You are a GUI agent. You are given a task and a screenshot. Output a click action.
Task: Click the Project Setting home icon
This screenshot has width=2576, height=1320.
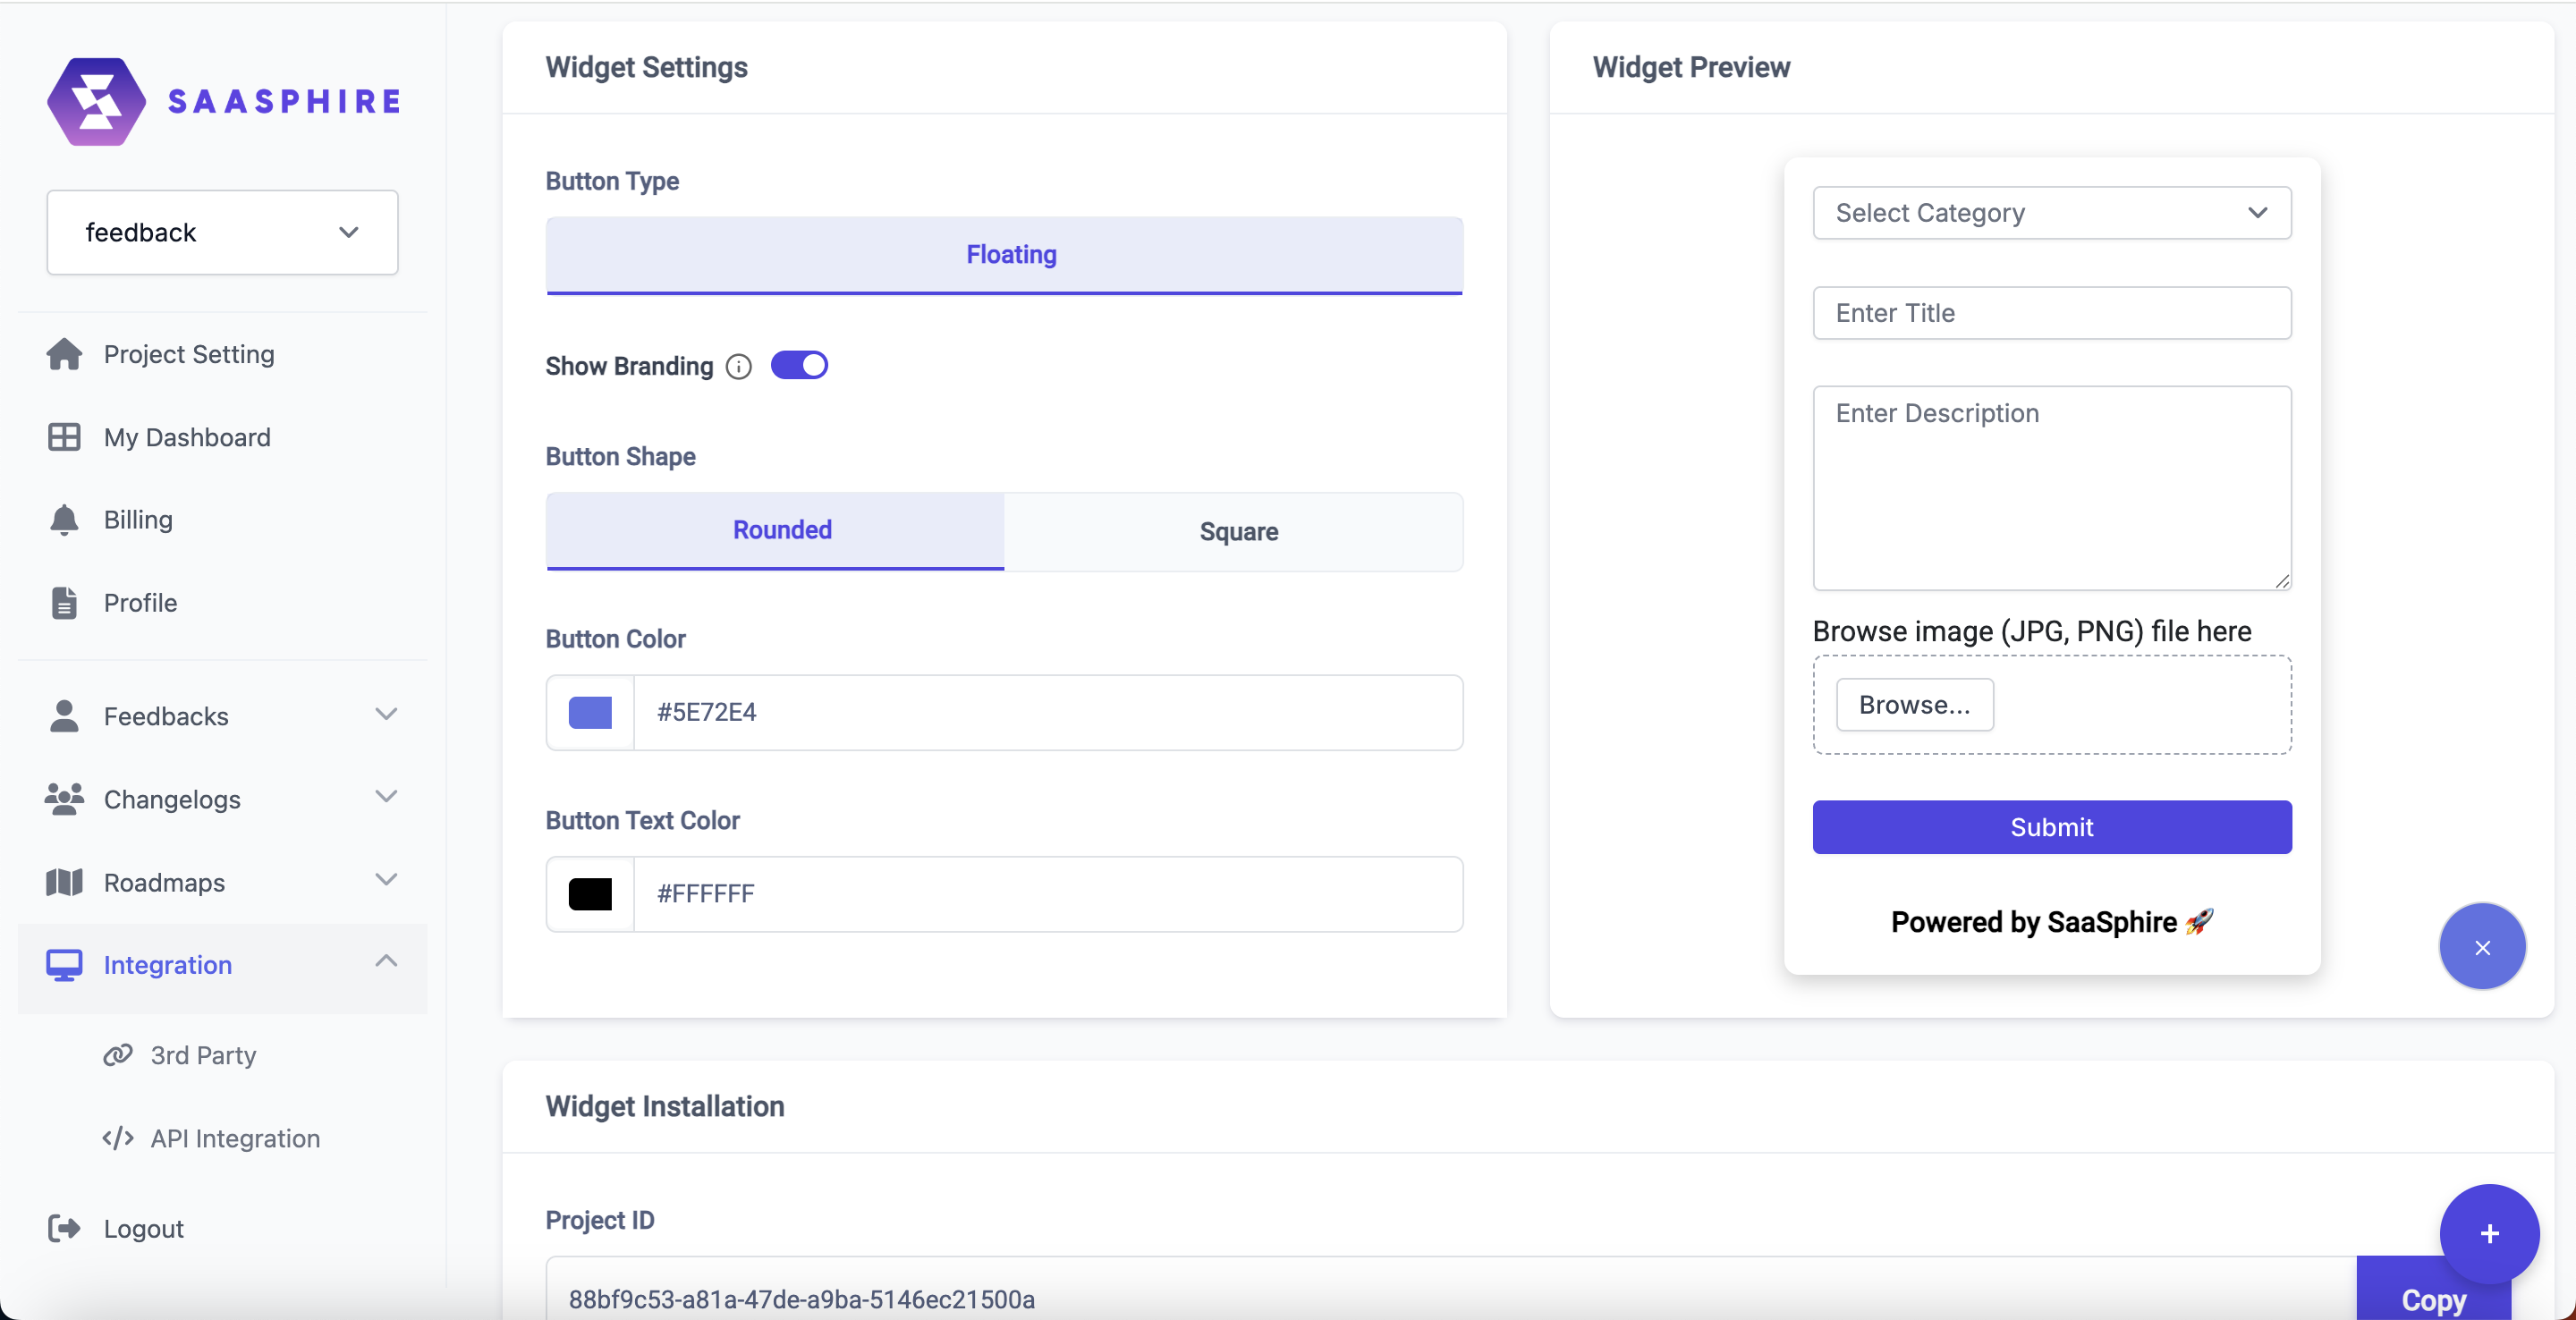click(64, 354)
